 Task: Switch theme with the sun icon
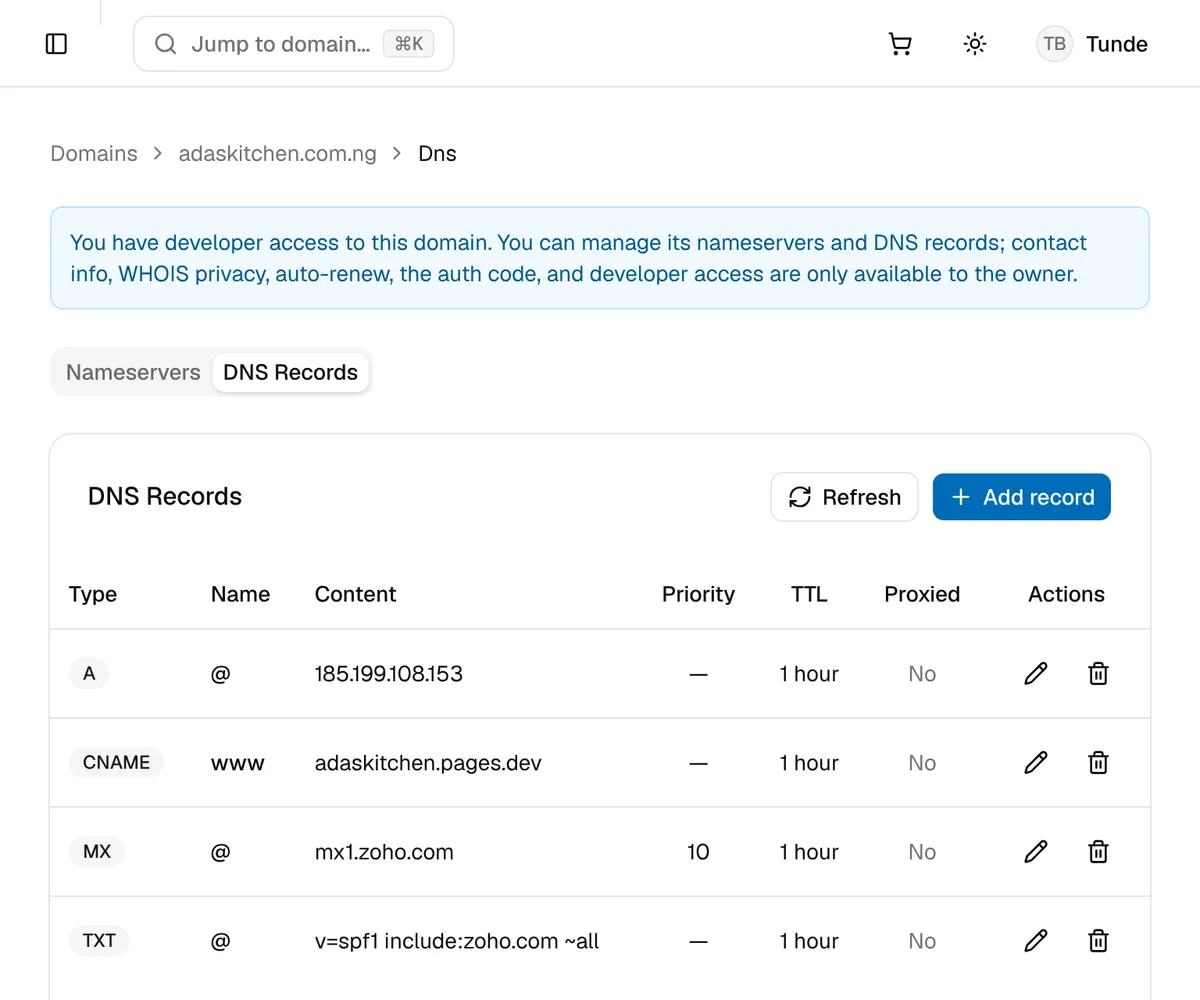click(974, 44)
